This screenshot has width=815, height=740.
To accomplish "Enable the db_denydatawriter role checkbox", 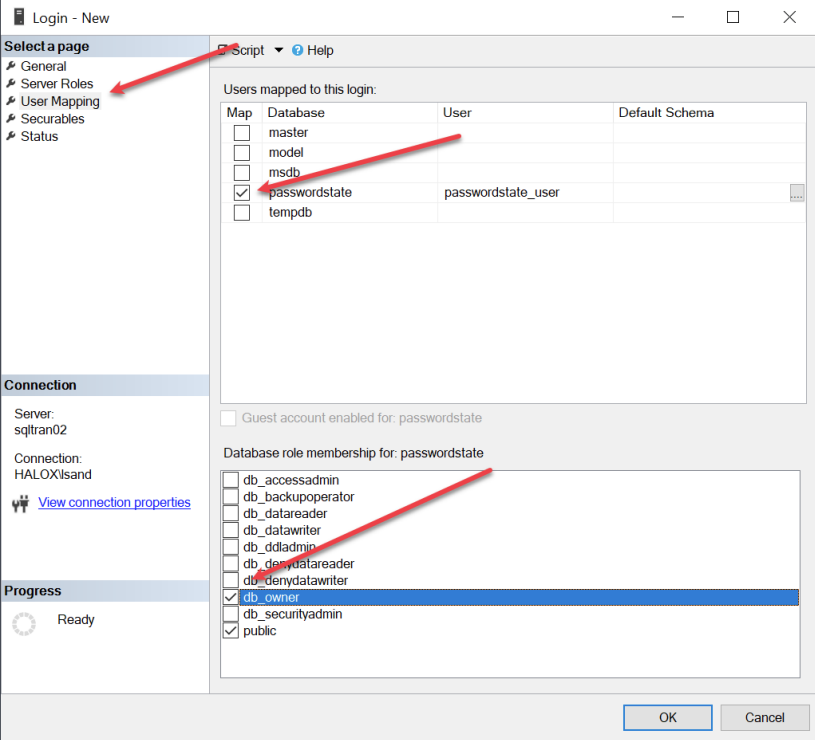I will 231,580.
